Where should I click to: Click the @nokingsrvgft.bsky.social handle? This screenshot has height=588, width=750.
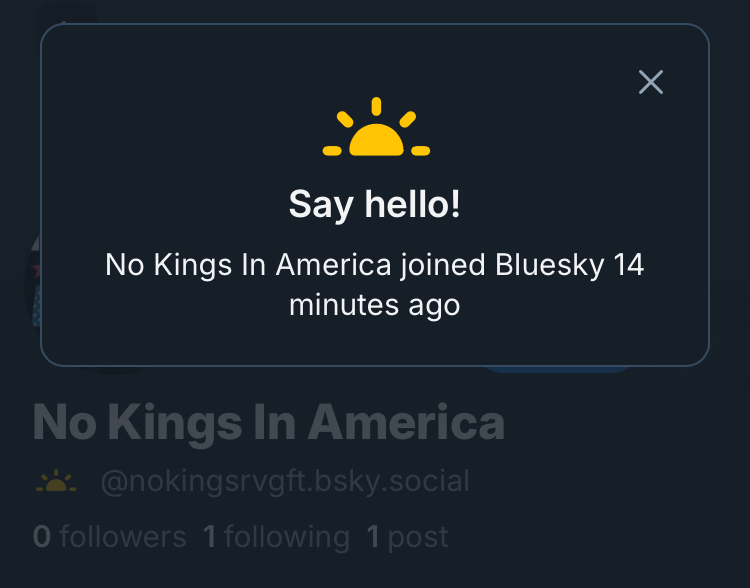285,481
